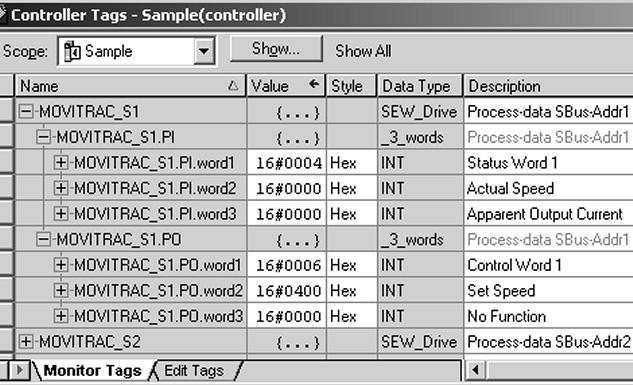Image resolution: width=633 pixels, height=385 pixels.
Task: Click SEW_Drive data type of MOVITRAC_S1
Action: pos(419,111)
